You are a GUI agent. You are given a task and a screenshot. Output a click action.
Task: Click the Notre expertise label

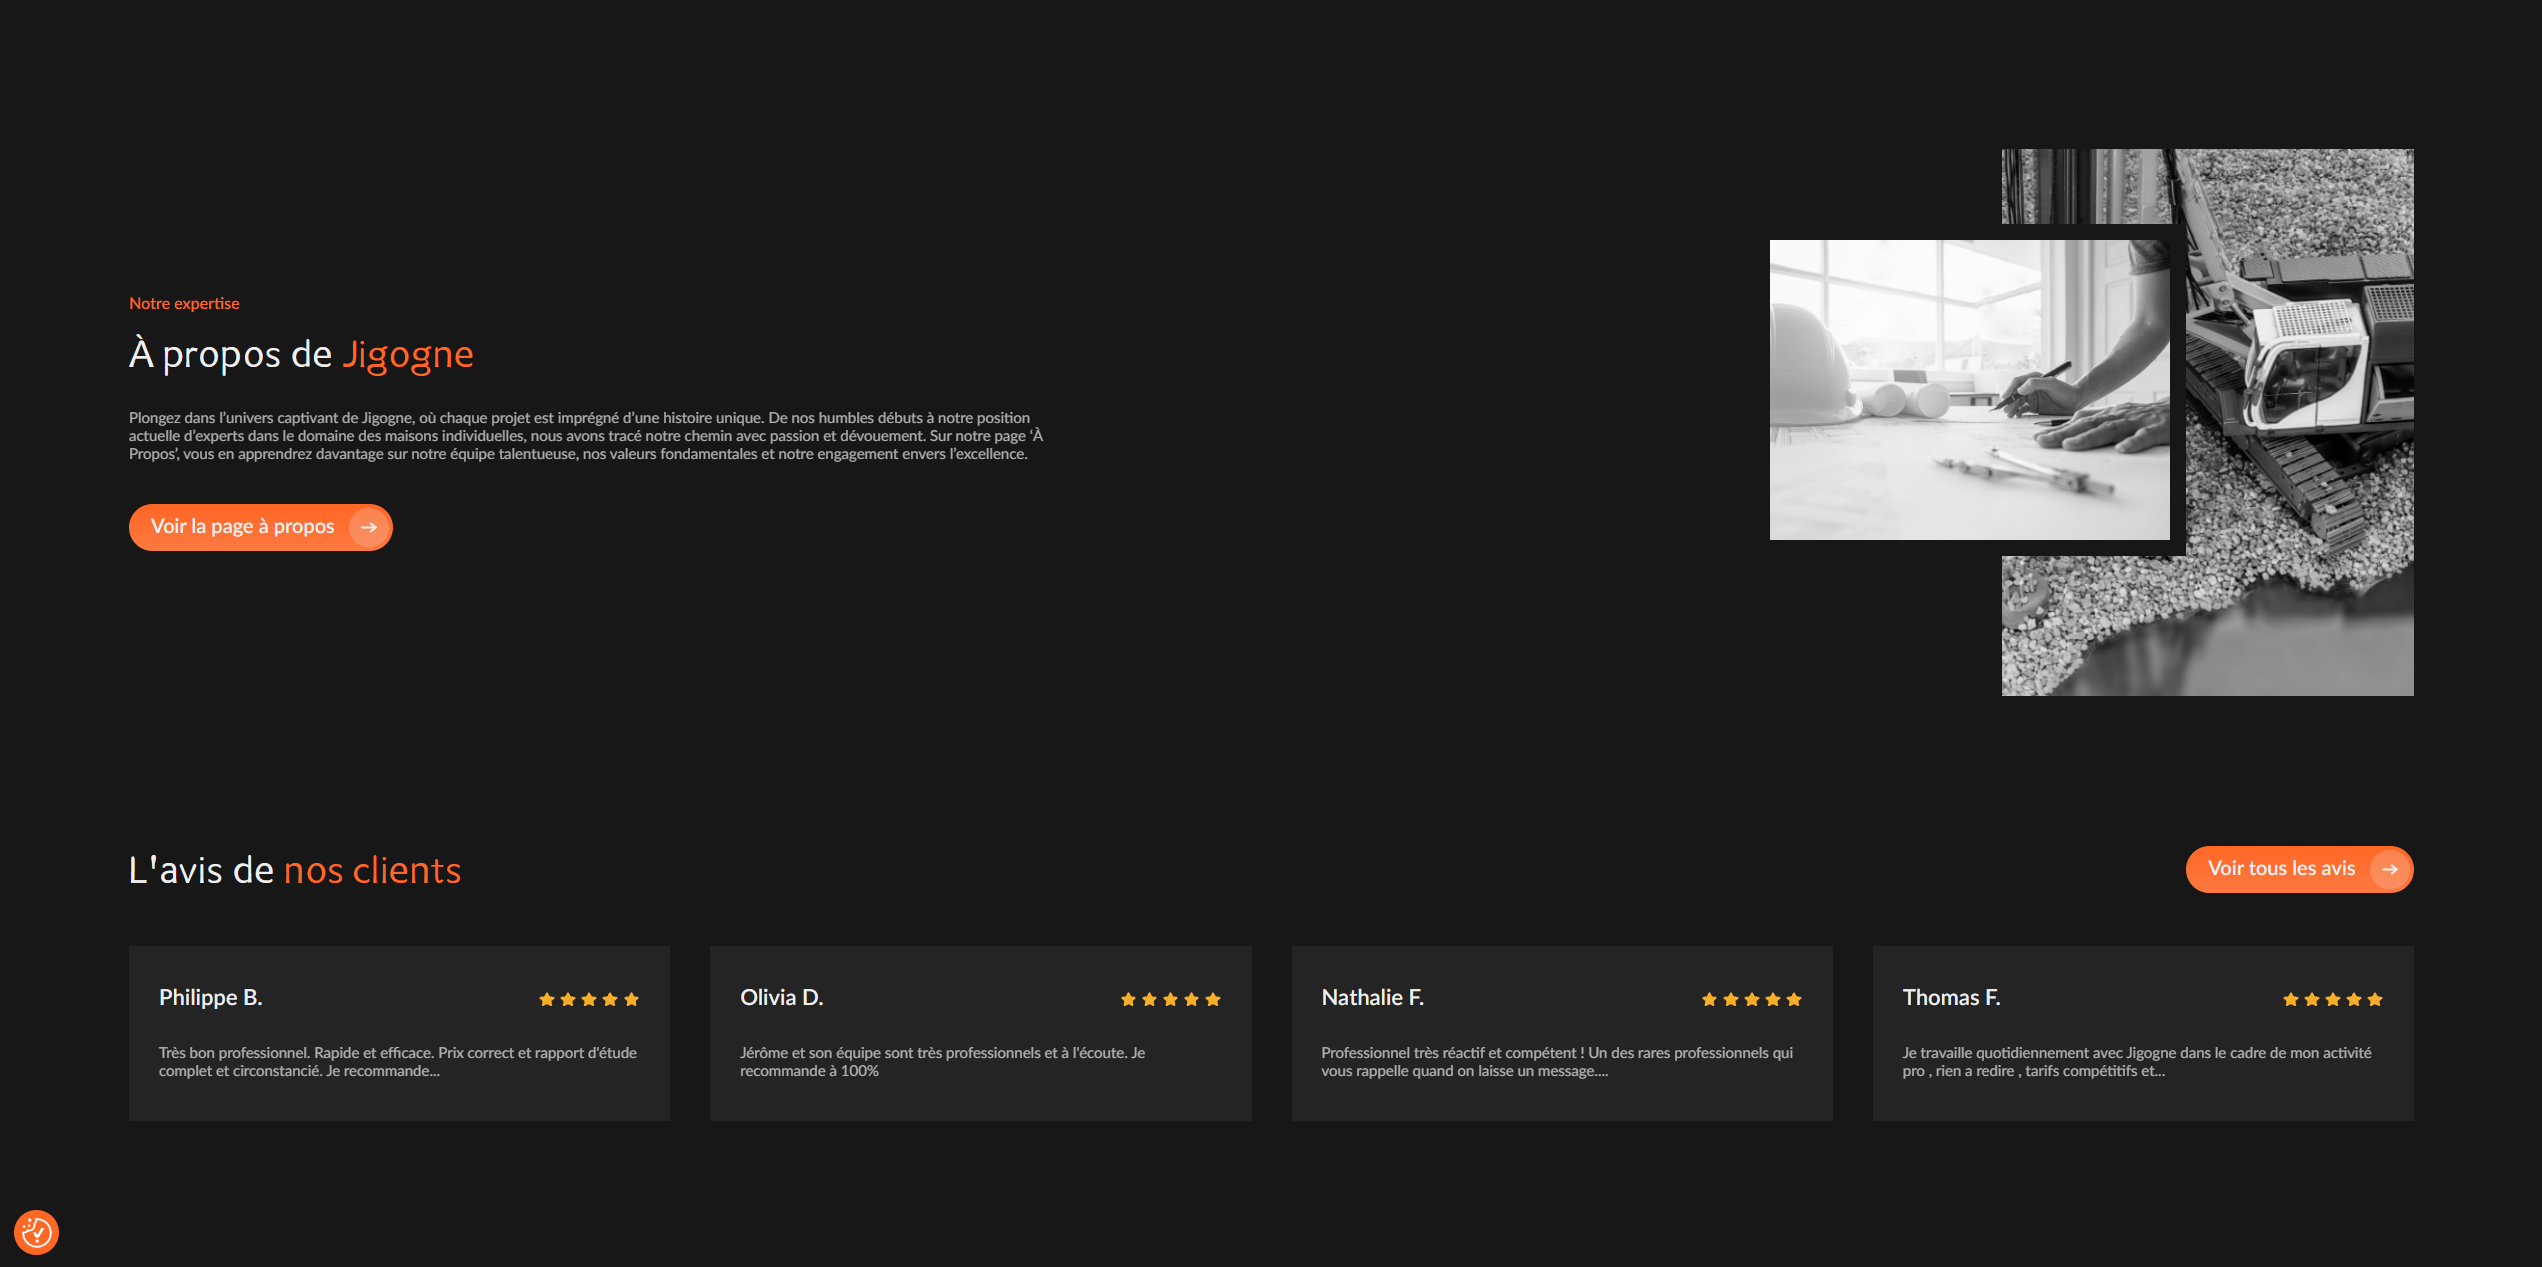(x=184, y=303)
